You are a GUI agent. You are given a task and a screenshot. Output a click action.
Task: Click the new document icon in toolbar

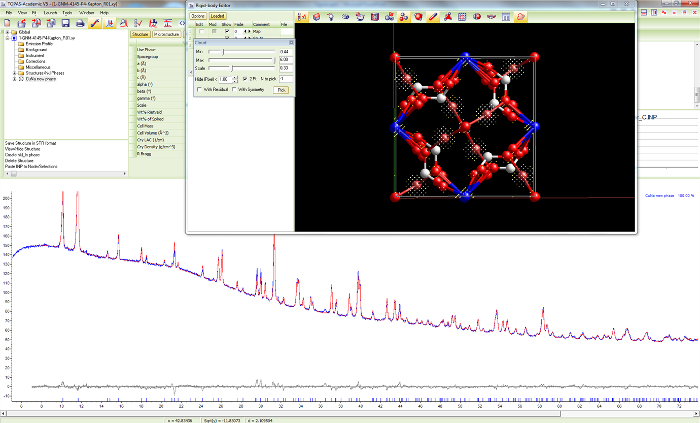click(8, 22)
